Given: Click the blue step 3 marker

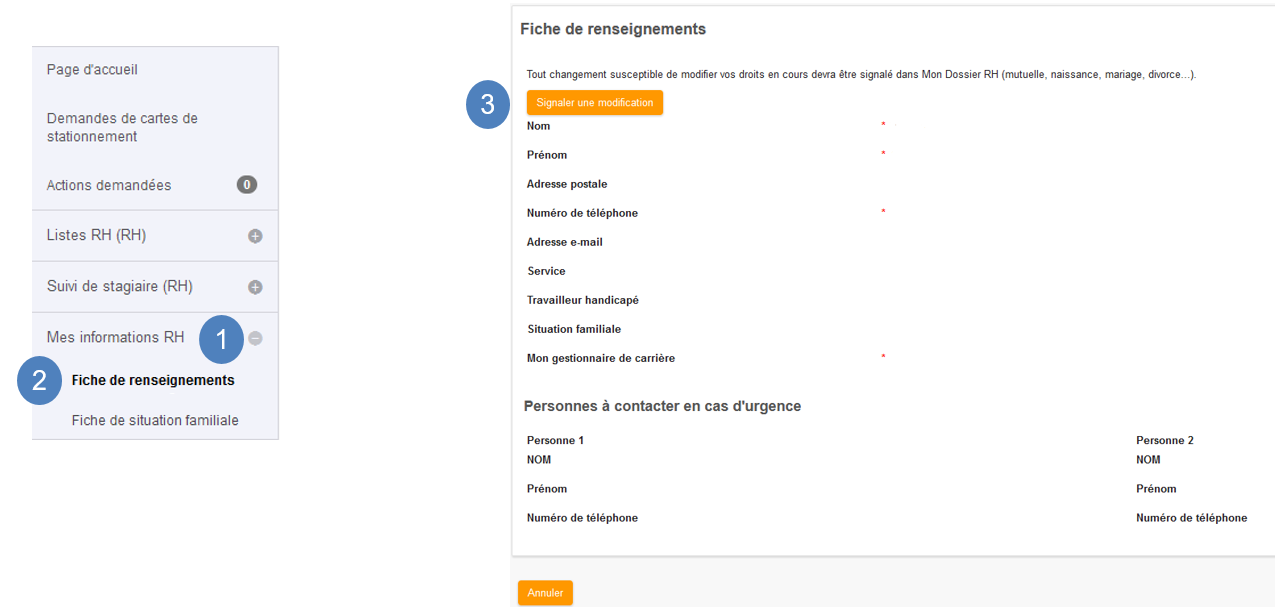Looking at the screenshot, I should pyautogui.click(x=488, y=104).
